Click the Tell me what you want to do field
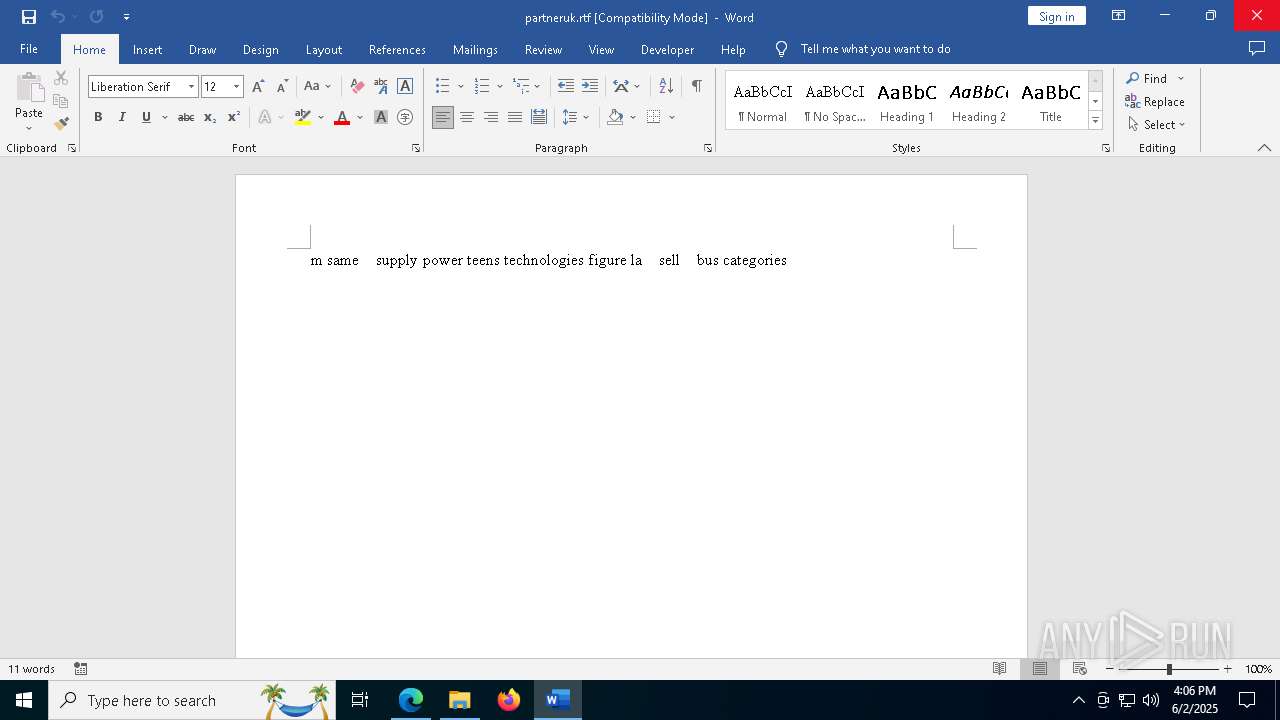The height and width of the screenshot is (720, 1280). pos(875,49)
